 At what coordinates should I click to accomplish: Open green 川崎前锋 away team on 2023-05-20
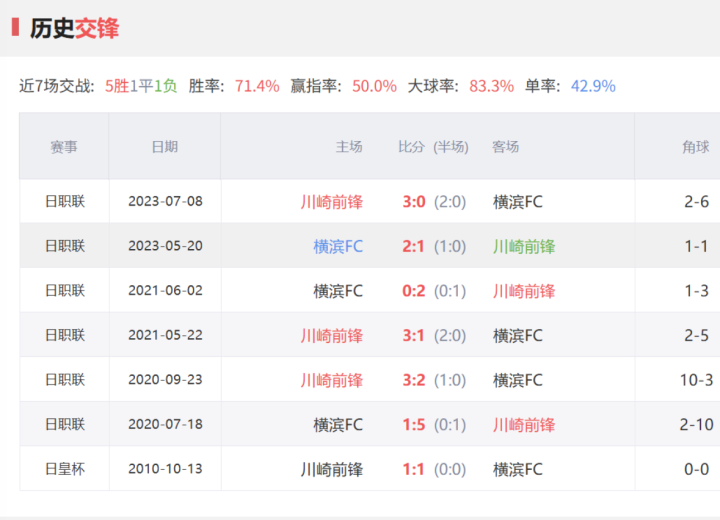[524, 246]
